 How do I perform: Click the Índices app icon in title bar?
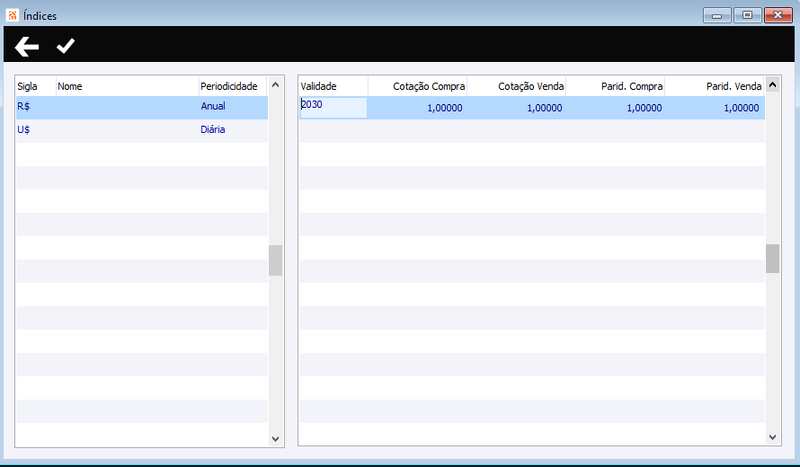(x=12, y=15)
